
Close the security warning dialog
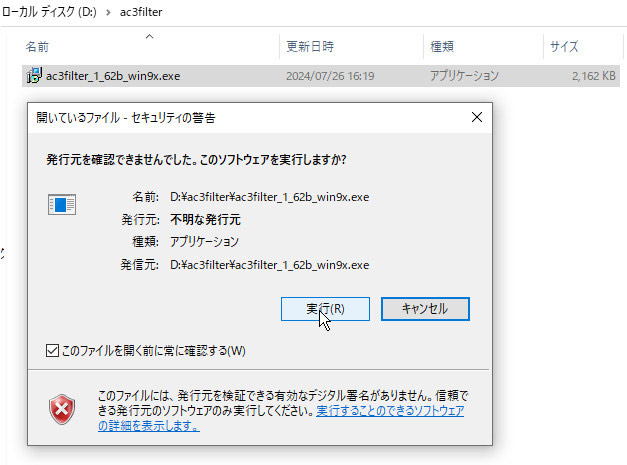click(477, 117)
